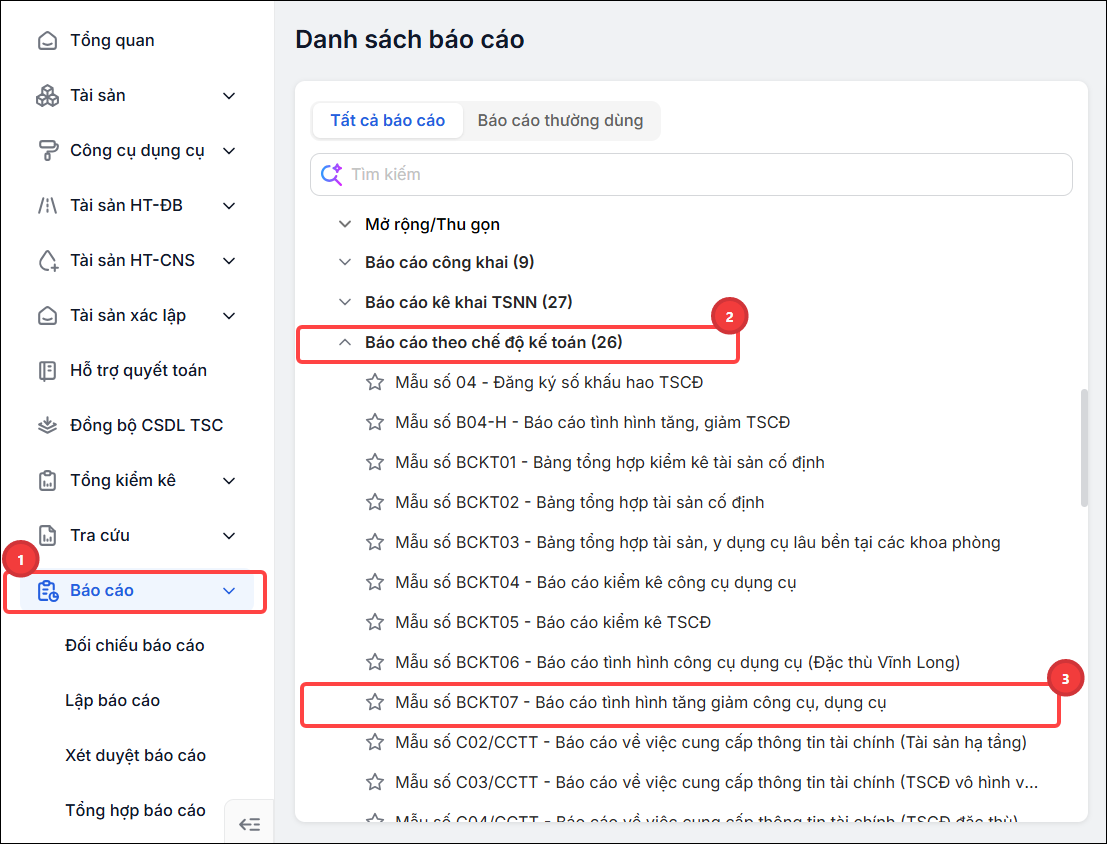The width and height of the screenshot is (1107, 844).
Task: Click the Báo cáo report icon
Action: [47, 590]
